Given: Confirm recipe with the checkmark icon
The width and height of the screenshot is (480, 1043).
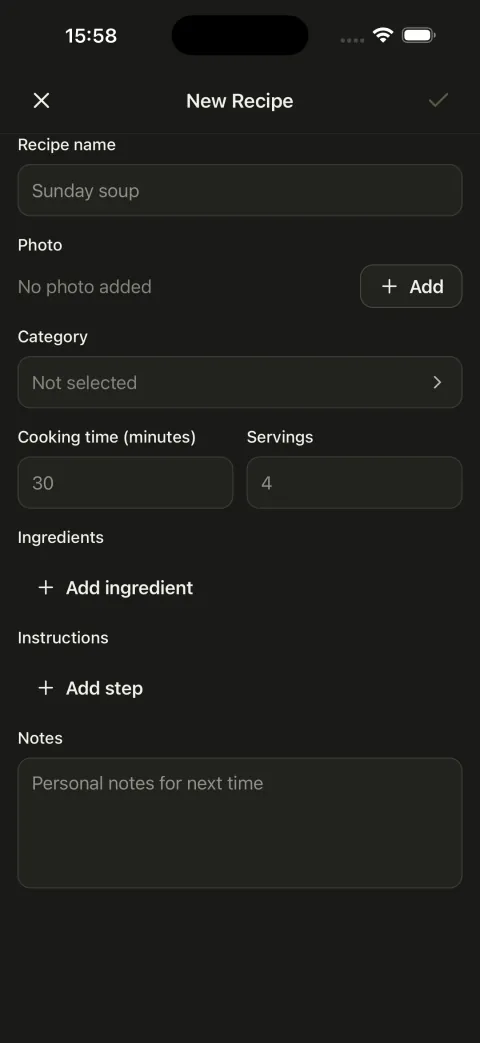Looking at the screenshot, I should 438,100.
